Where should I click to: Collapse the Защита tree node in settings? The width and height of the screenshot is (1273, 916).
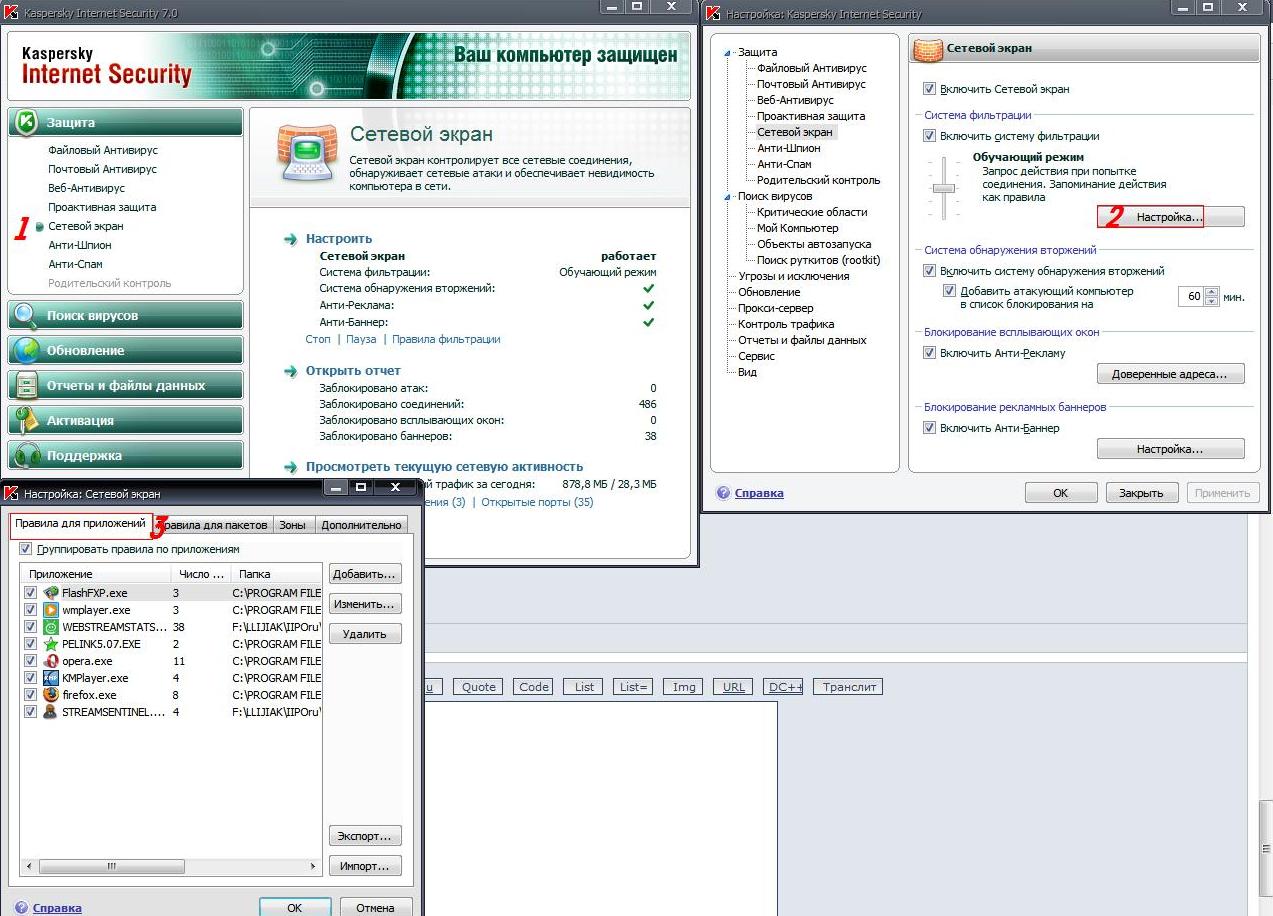click(729, 53)
